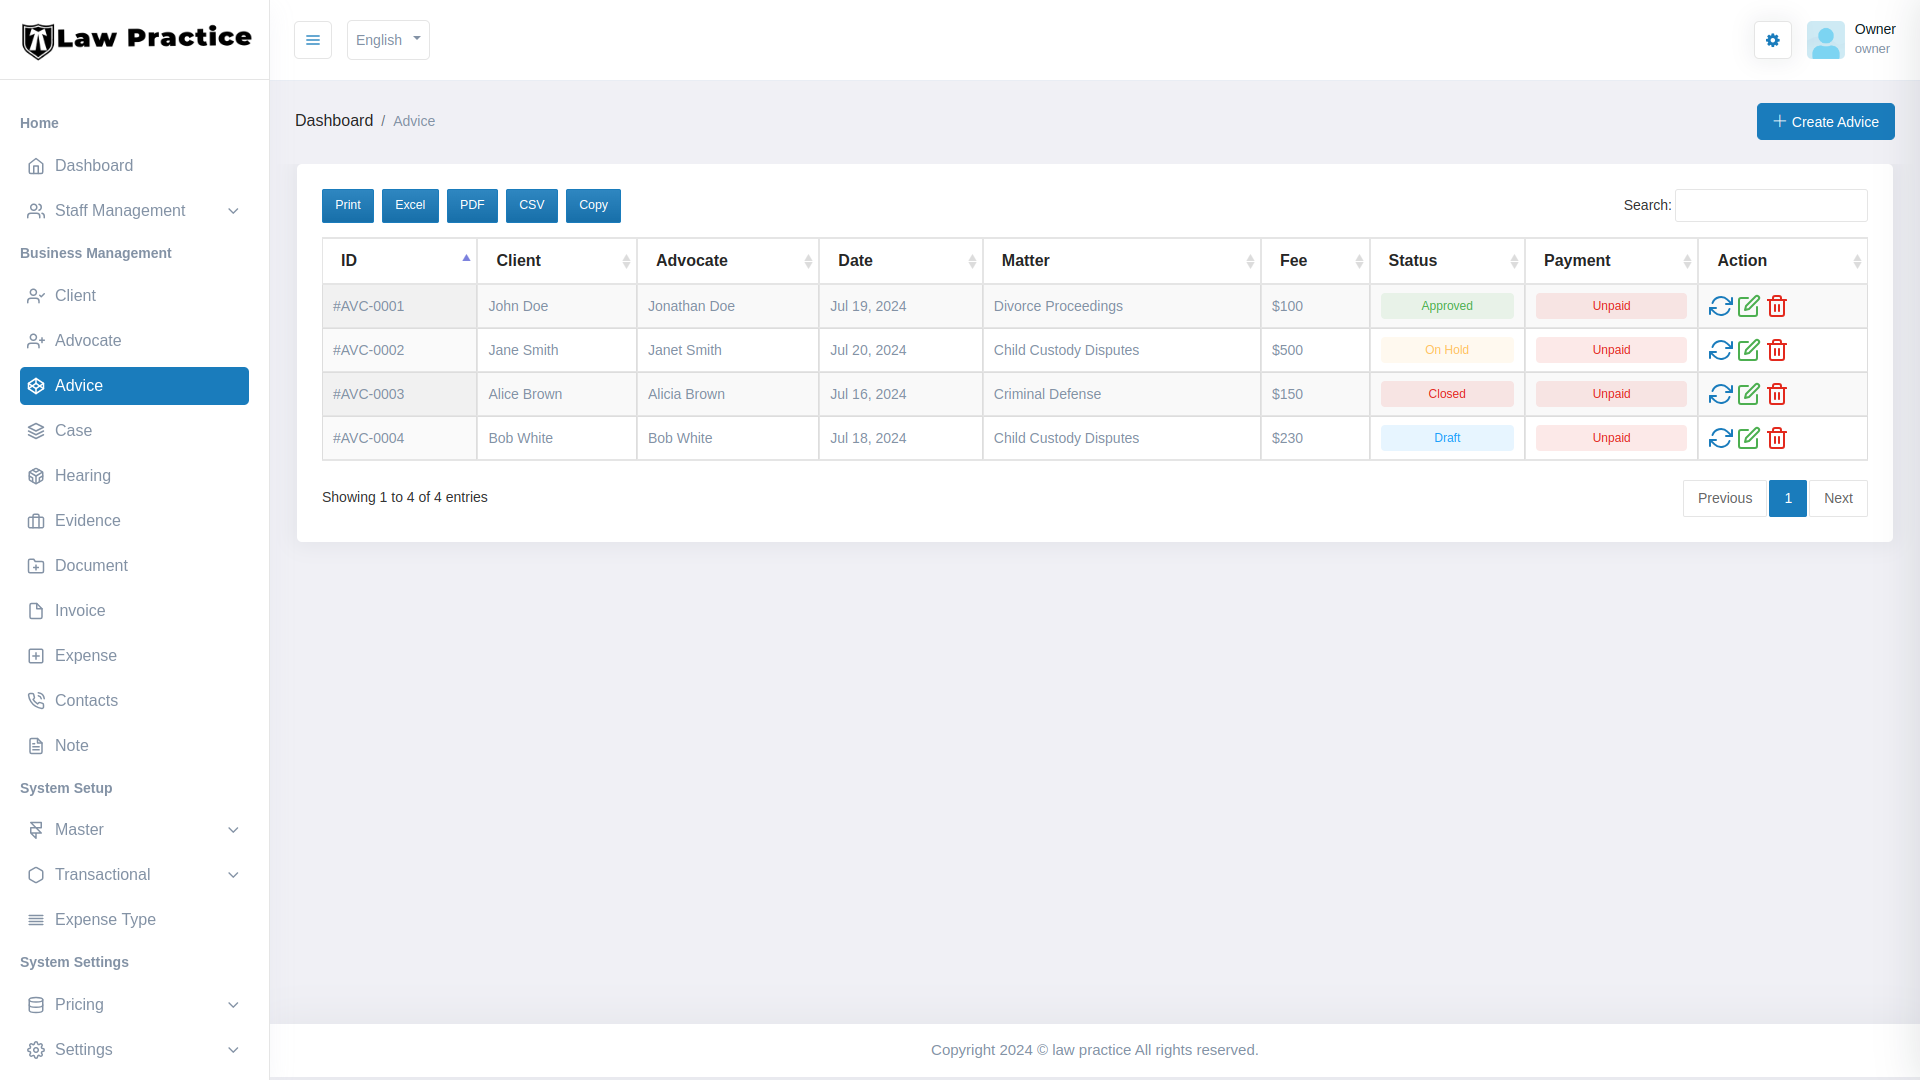Open Hearing from the sidebar
The width and height of the screenshot is (1920, 1080).
click(x=83, y=476)
